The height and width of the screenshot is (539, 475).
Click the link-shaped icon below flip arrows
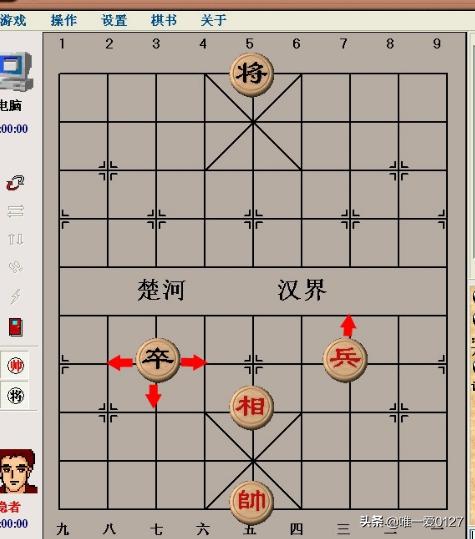coord(15,266)
